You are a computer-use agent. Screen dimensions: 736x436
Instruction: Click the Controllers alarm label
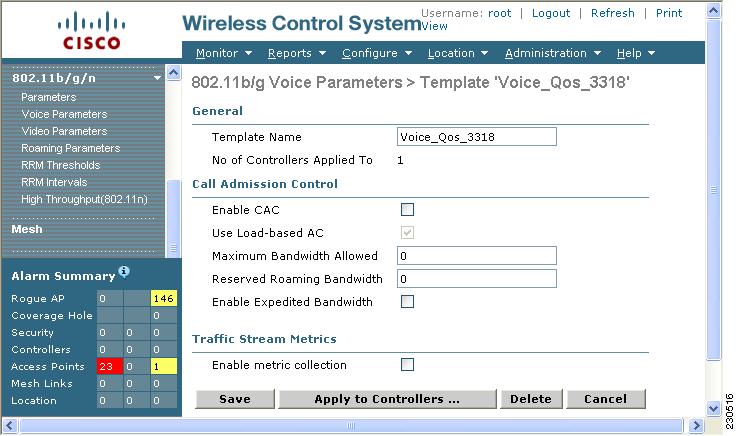(x=41, y=349)
